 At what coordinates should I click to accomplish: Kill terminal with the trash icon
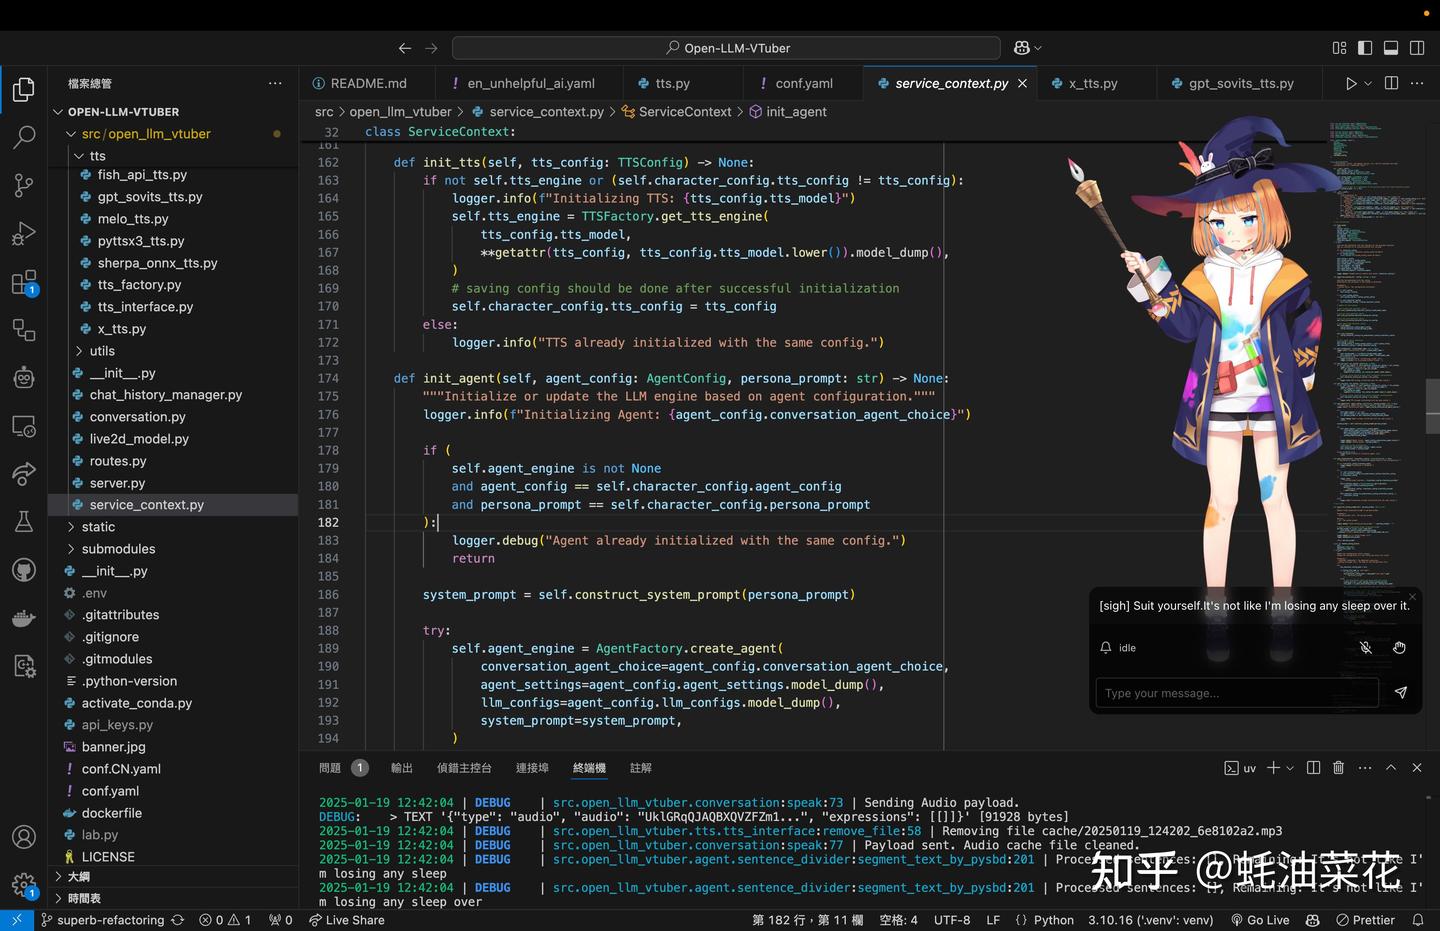click(1338, 768)
